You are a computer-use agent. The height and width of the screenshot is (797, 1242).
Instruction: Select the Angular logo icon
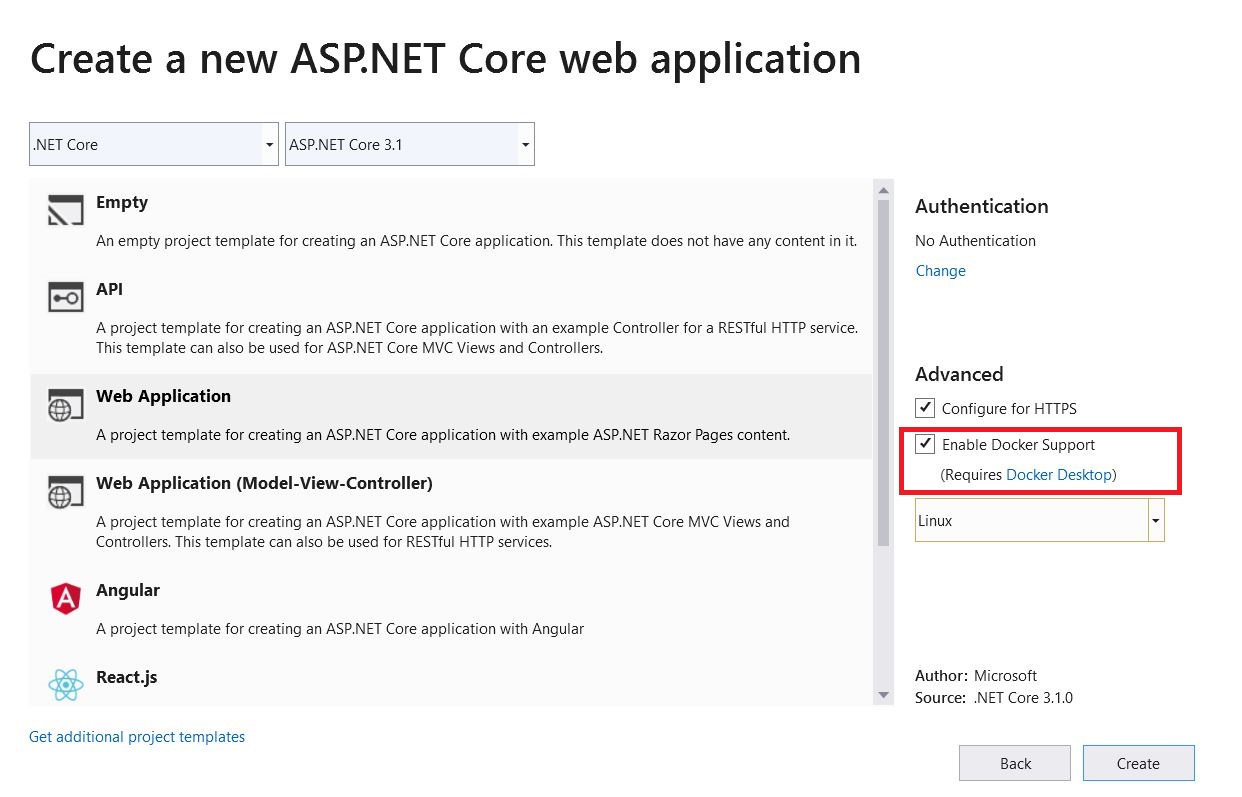point(65,598)
